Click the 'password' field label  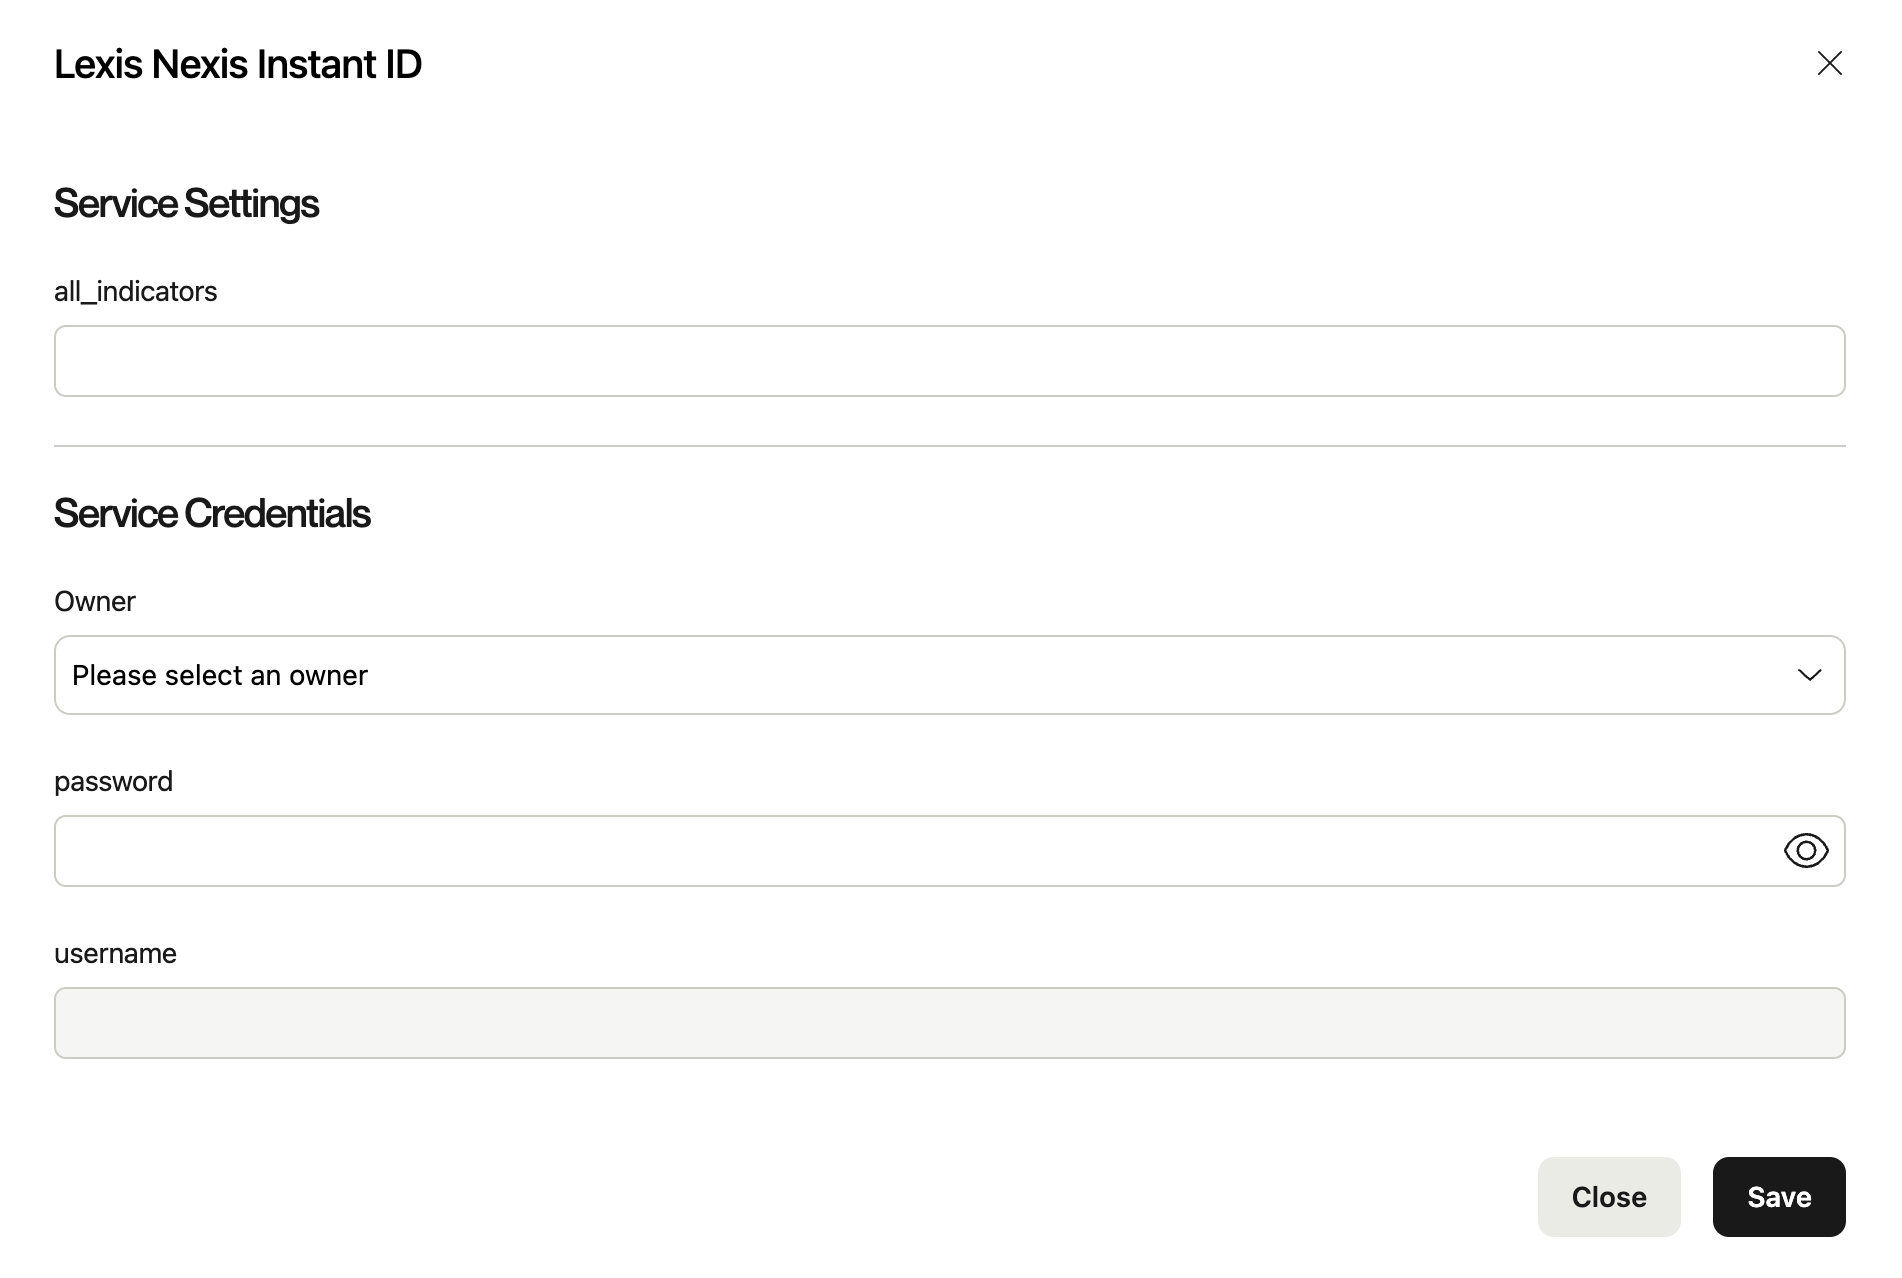(x=113, y=781)
